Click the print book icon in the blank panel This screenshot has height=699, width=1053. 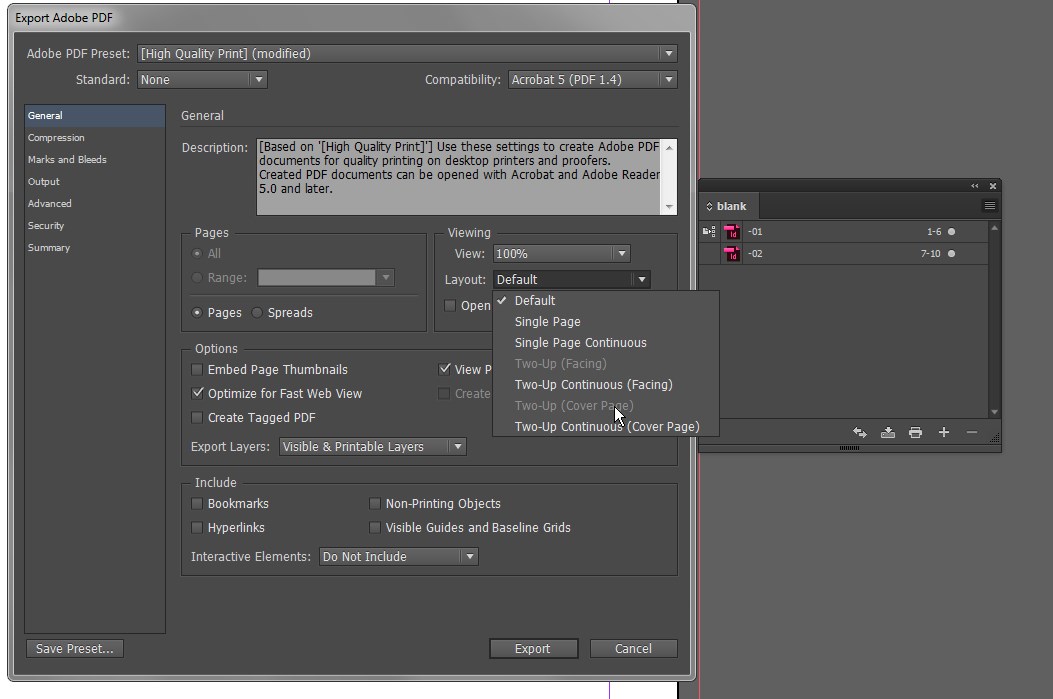pyautogui.click(x=915, y=432)
